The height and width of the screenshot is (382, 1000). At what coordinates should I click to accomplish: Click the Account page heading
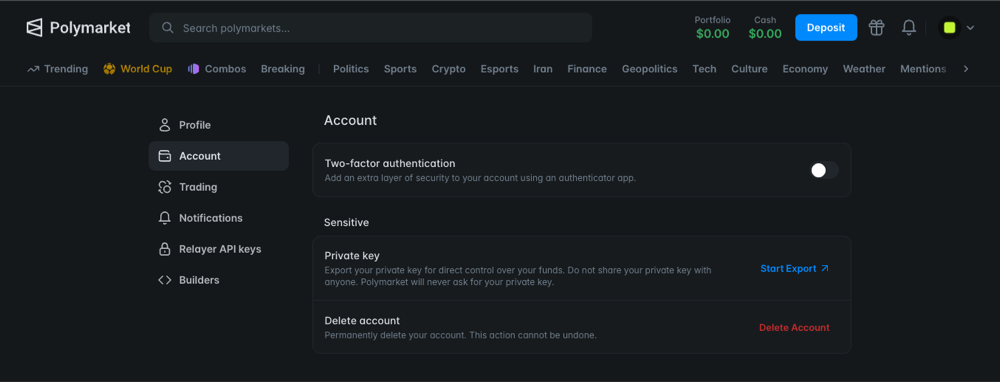pyautogui.click(x=350, y=120)
